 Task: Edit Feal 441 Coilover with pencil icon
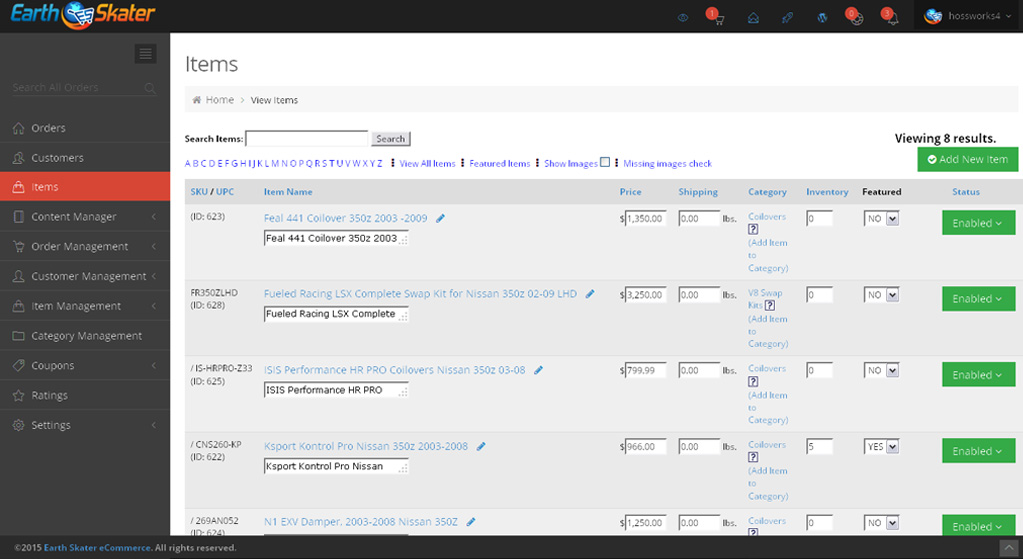(x=440, y=219)
